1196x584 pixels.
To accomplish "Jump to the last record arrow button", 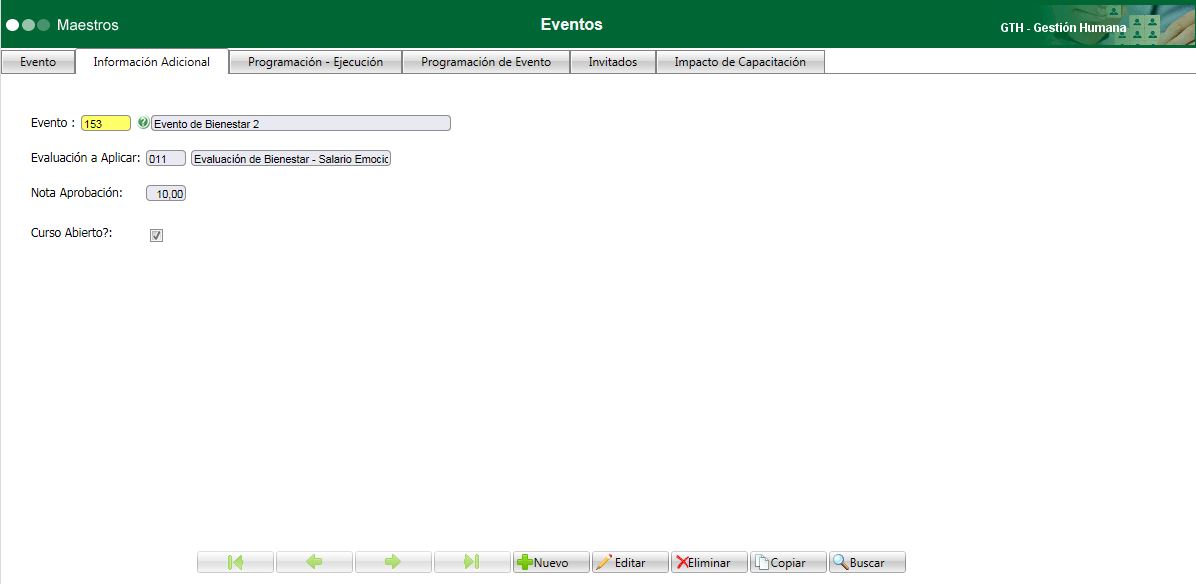I will (x=472, y=563).
